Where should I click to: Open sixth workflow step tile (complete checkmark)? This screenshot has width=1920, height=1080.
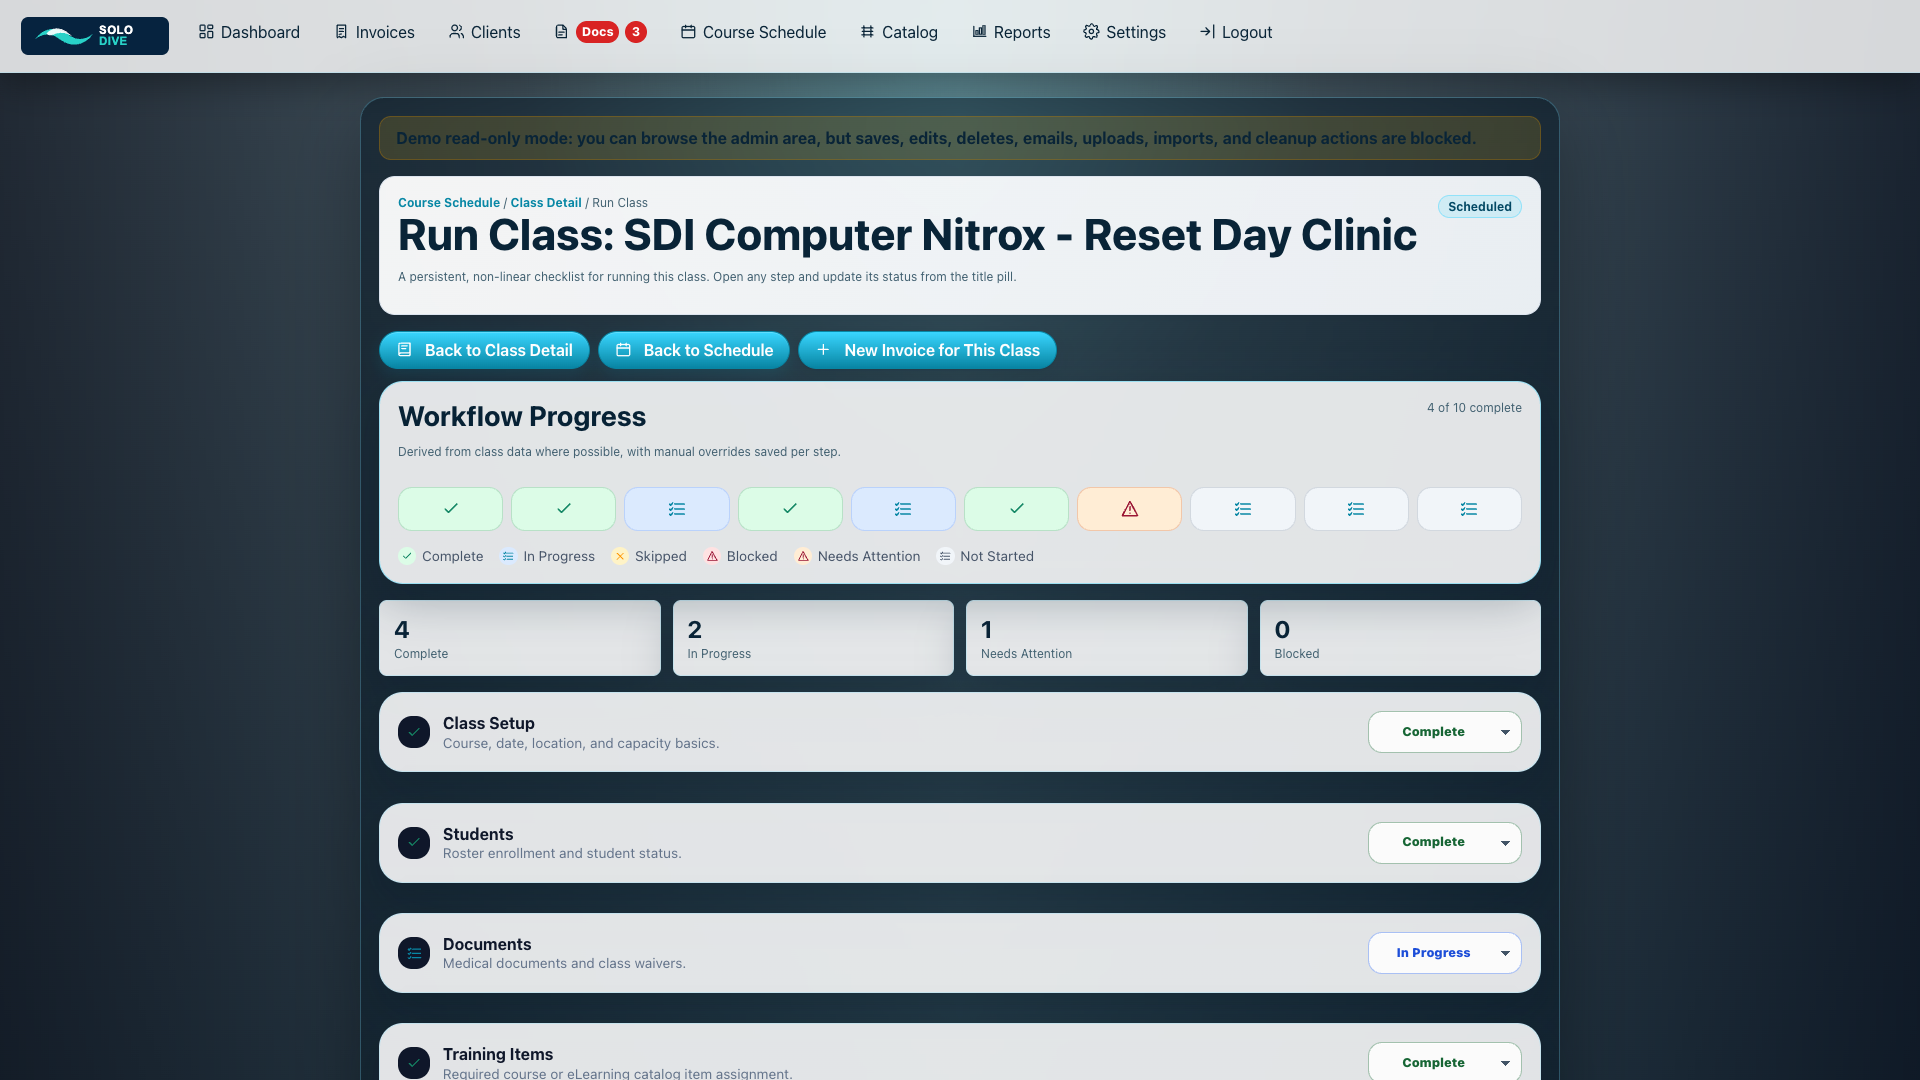1016,509
